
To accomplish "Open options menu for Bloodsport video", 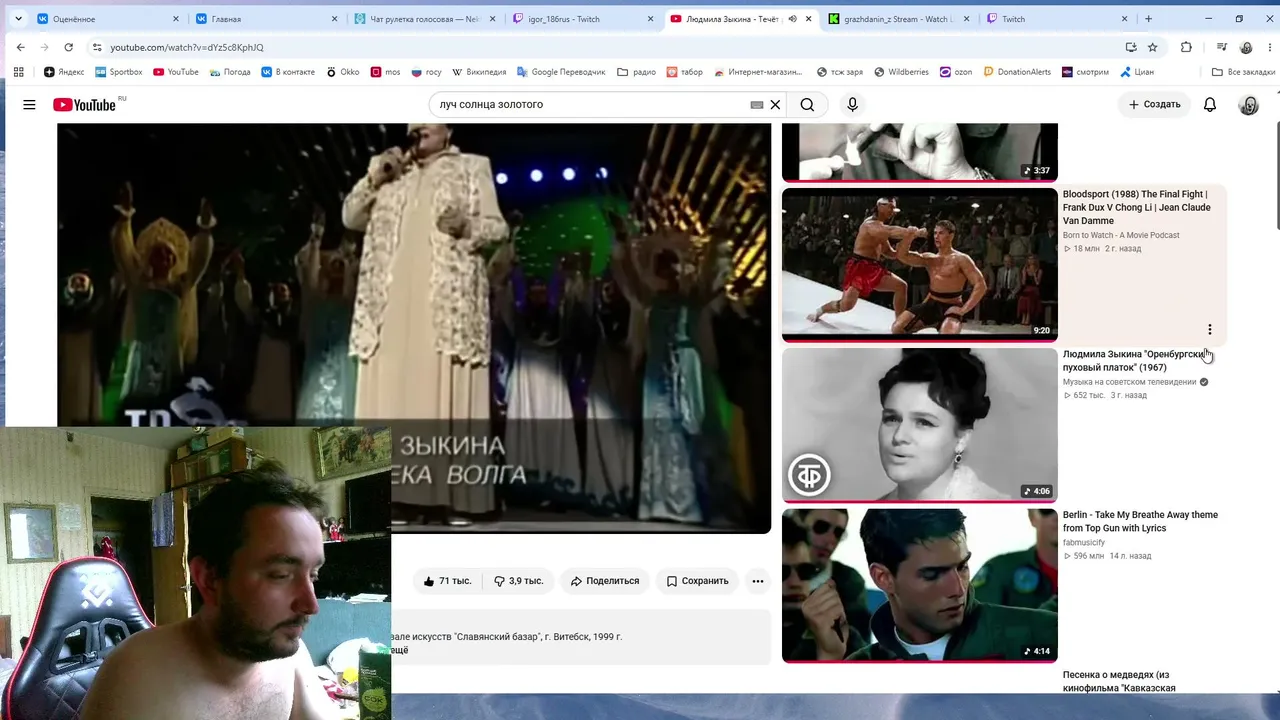I will pyautogui.click(x=1210, y=329).
